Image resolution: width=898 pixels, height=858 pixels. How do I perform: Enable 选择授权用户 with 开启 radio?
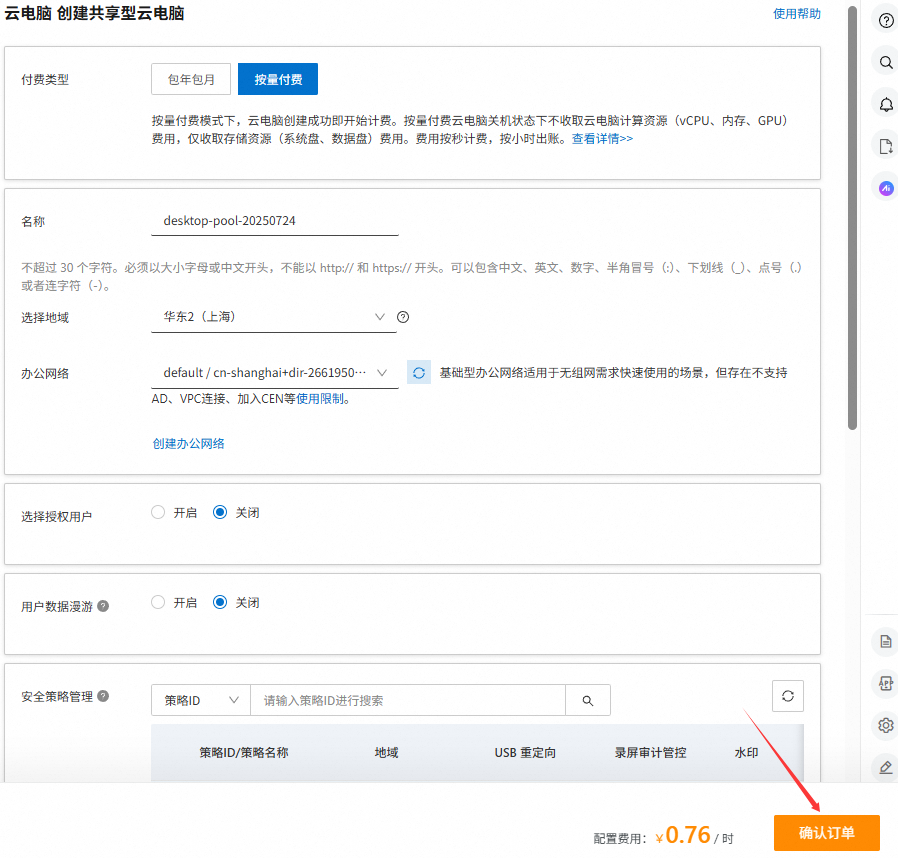(x=158, y=512)
